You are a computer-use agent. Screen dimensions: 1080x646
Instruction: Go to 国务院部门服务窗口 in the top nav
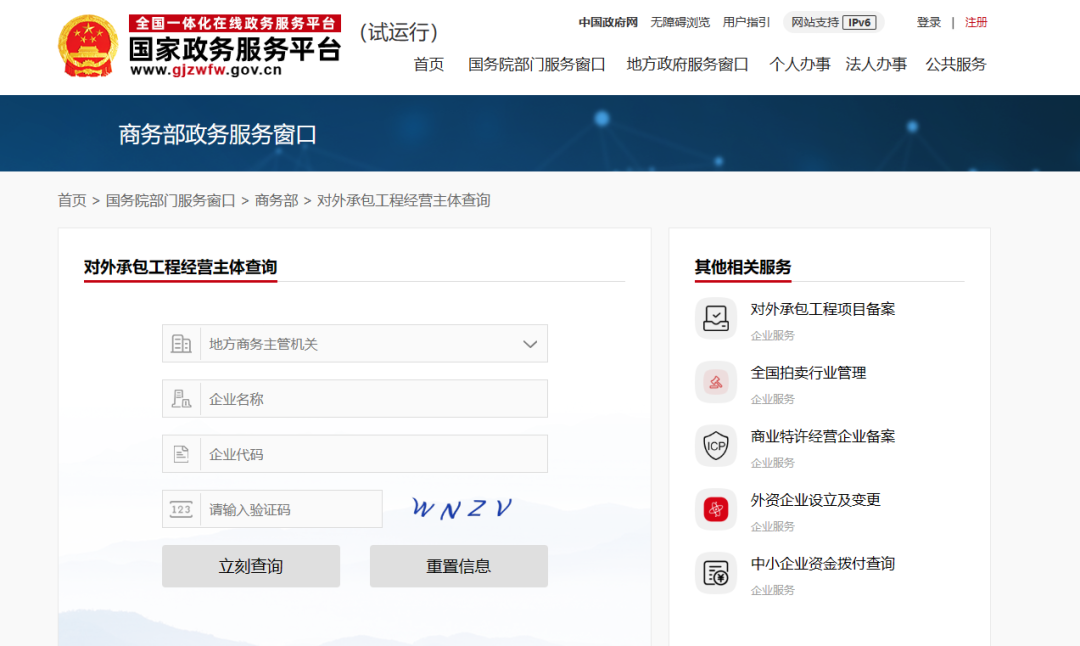(537, 64)
